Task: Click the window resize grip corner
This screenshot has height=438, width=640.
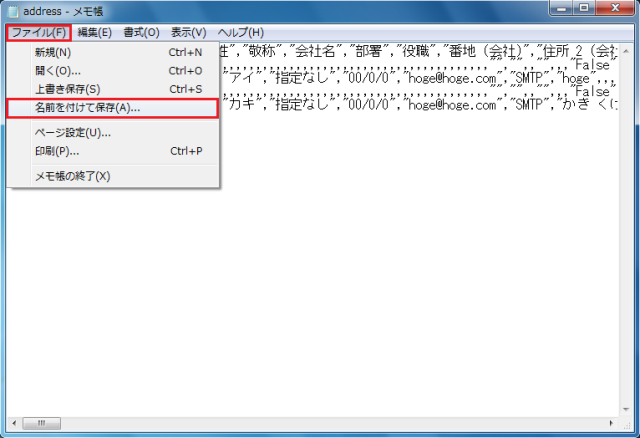Action: click(x=627, y=425)
